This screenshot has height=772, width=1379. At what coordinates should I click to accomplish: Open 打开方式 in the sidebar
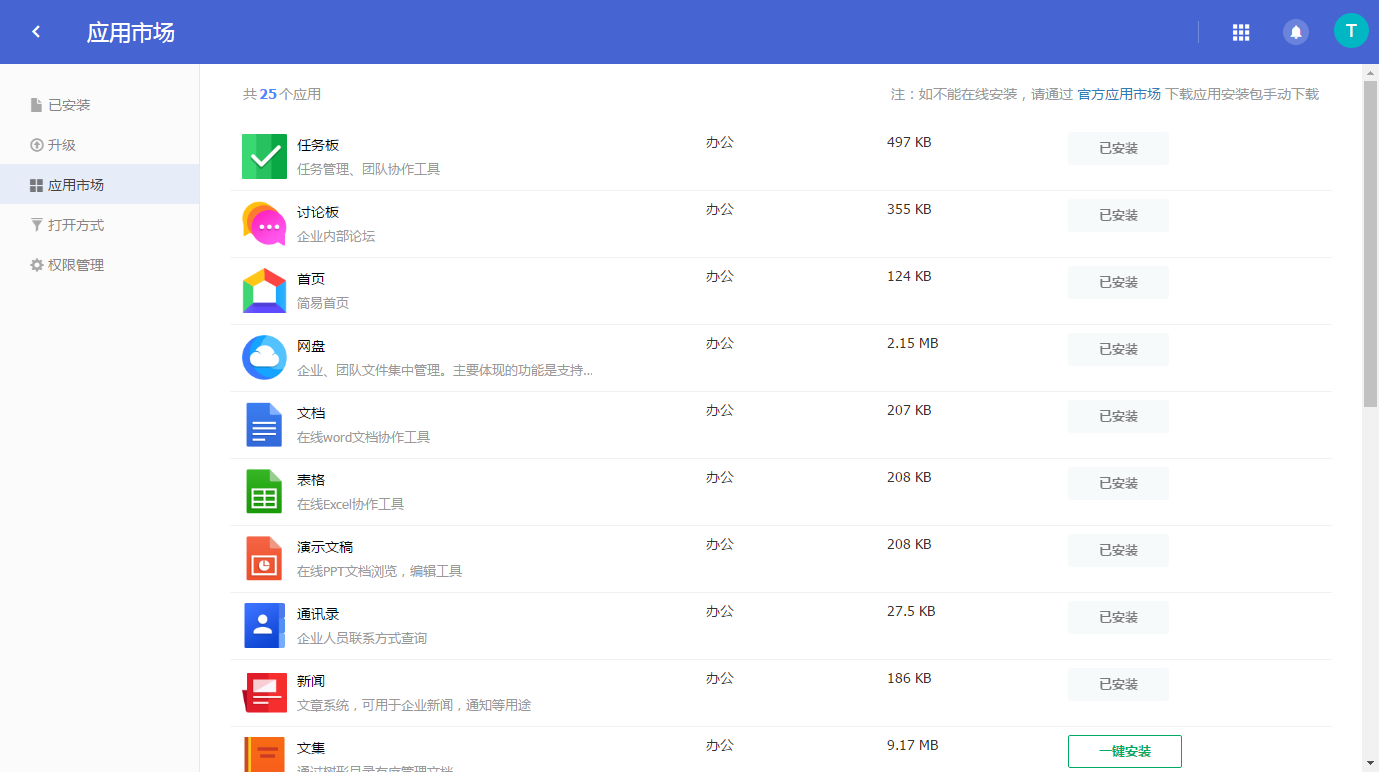pyautogui.click(x=99, y=225)
